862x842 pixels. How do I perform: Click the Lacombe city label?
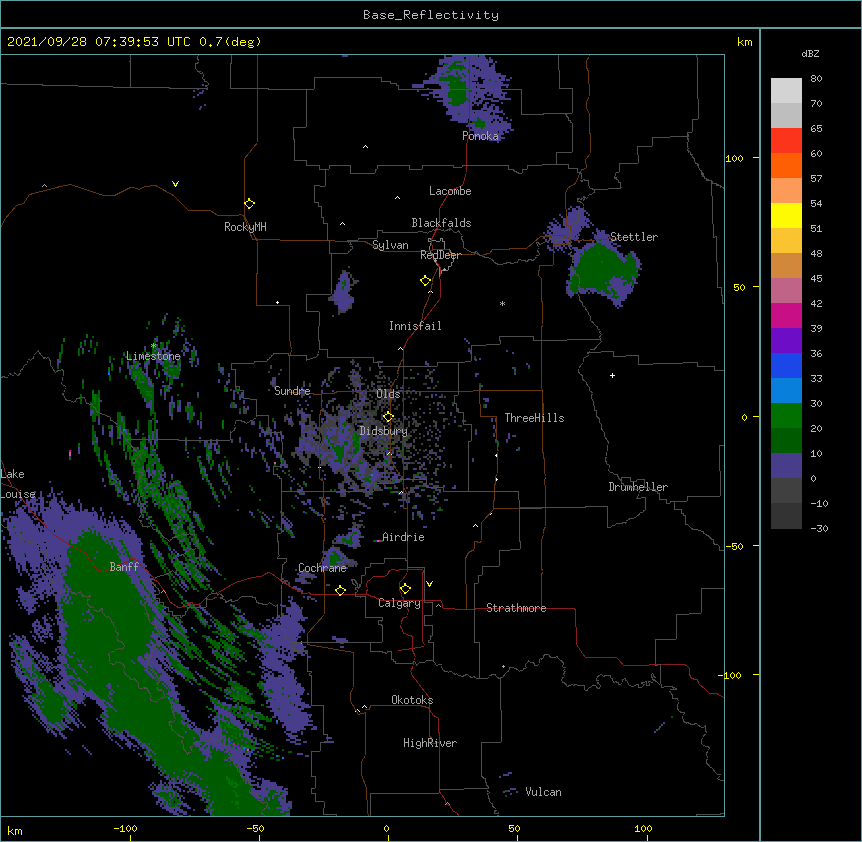tap(450, 191)
